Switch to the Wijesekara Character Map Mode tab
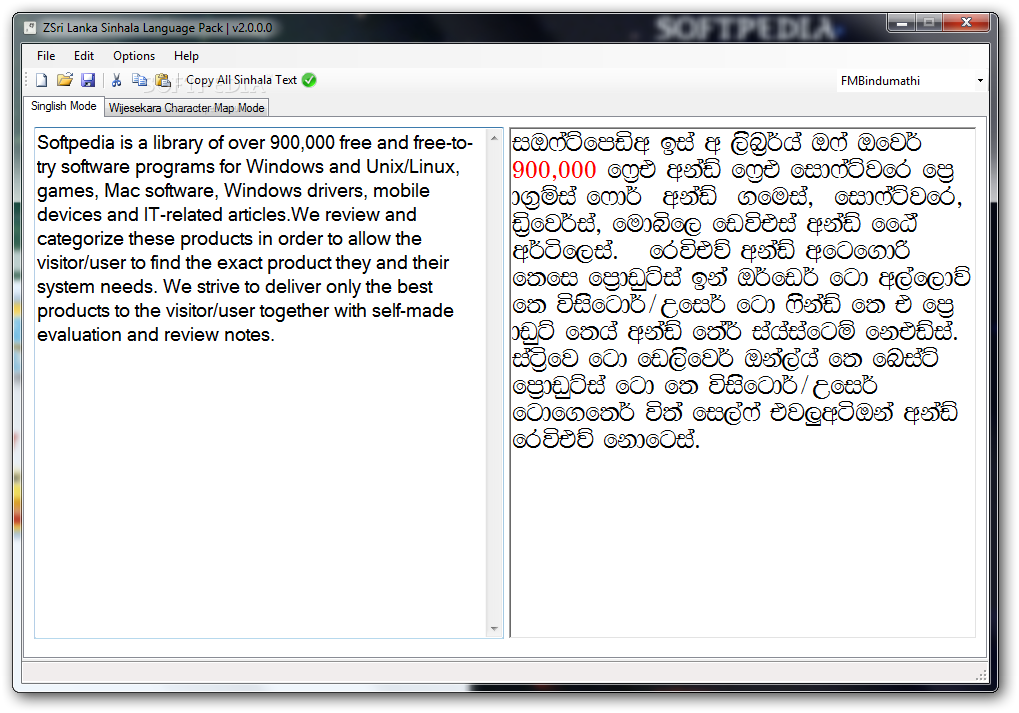The width and height of the screenshot is (1019, 713). 187,108
